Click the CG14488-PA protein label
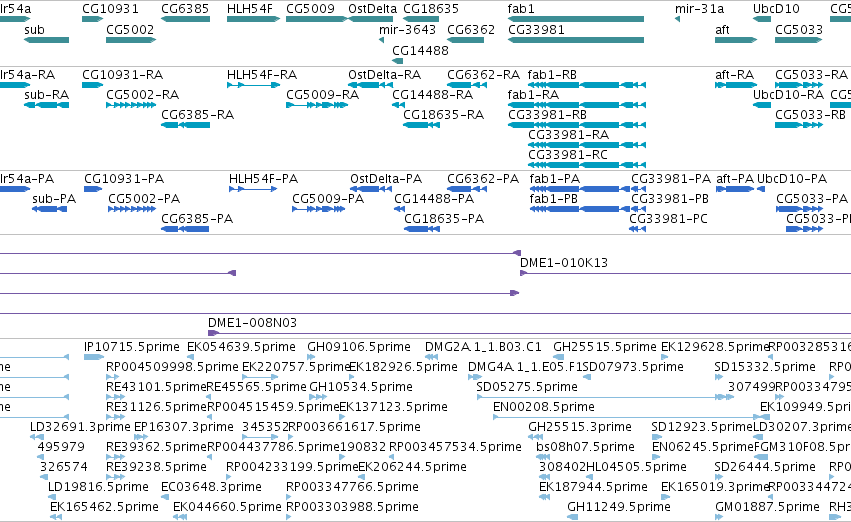 point(434,199)
